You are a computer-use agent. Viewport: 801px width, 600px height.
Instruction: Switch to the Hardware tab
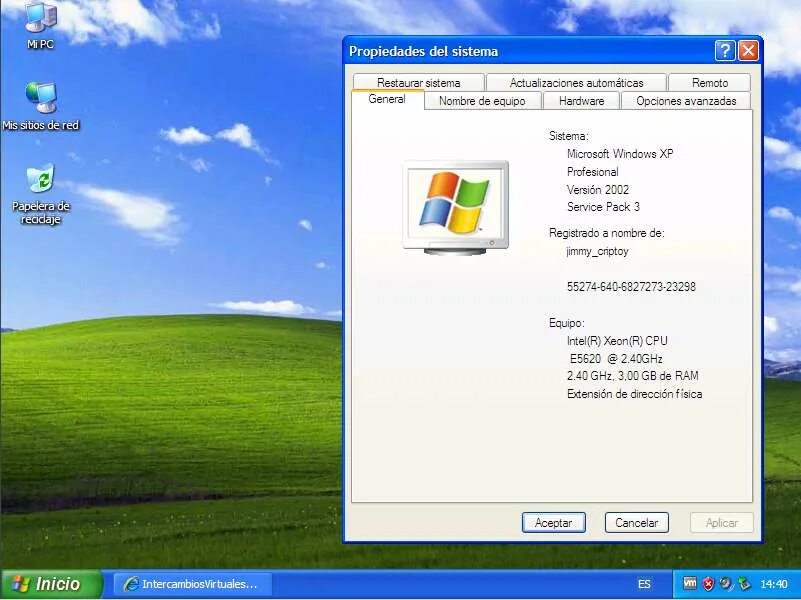[x=581, y=101]
